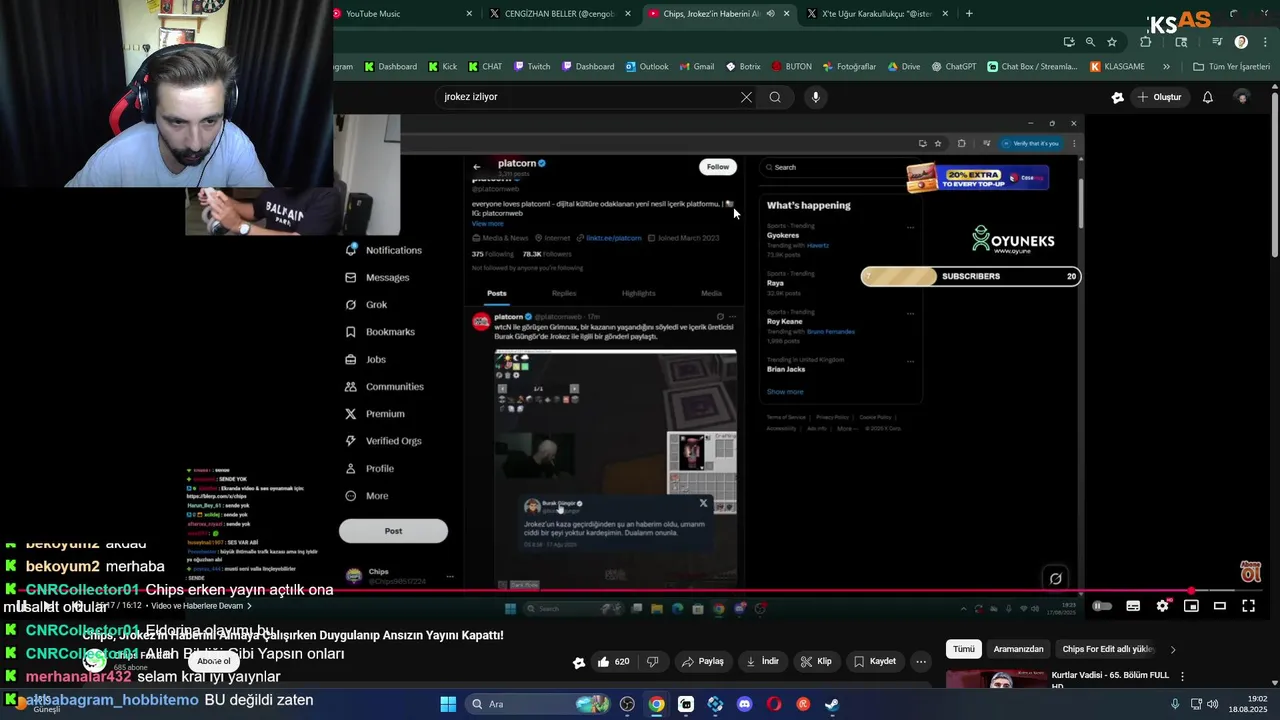
Task: Show next filter chips with the right arrow
Action: (1173, 649)
